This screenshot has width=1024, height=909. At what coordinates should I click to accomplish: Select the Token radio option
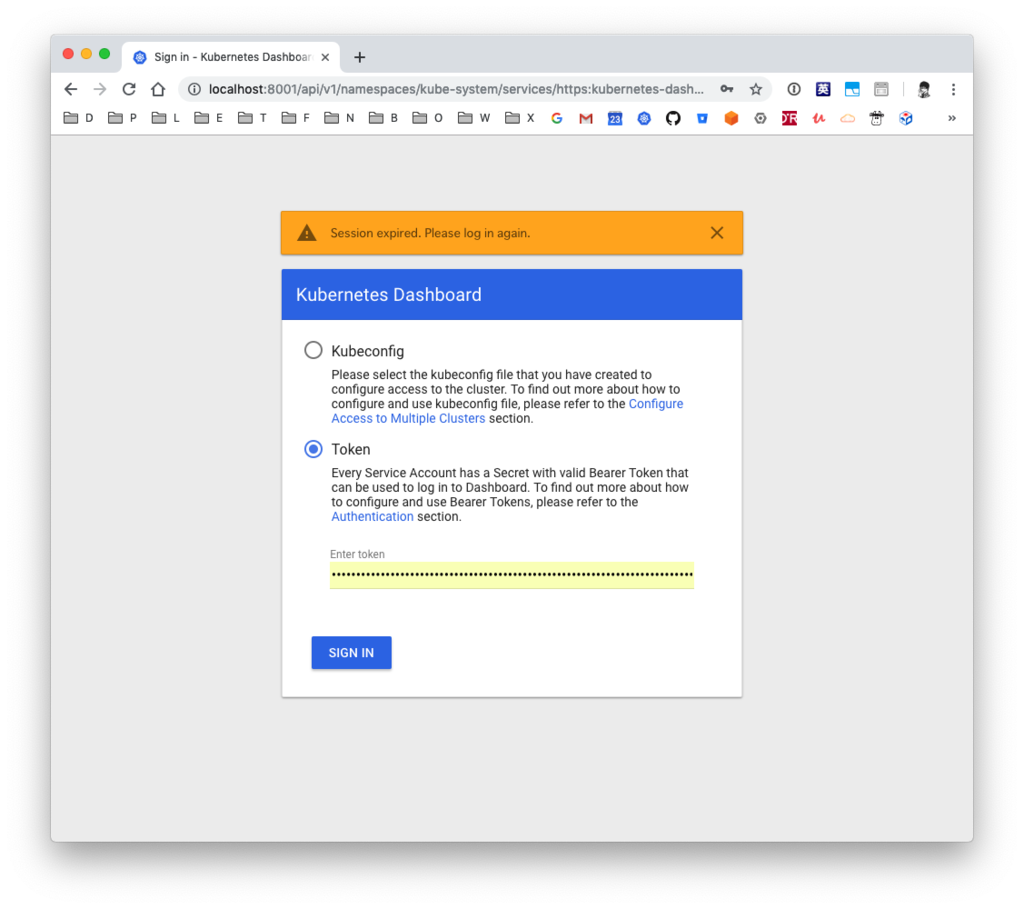click(313, 449)
